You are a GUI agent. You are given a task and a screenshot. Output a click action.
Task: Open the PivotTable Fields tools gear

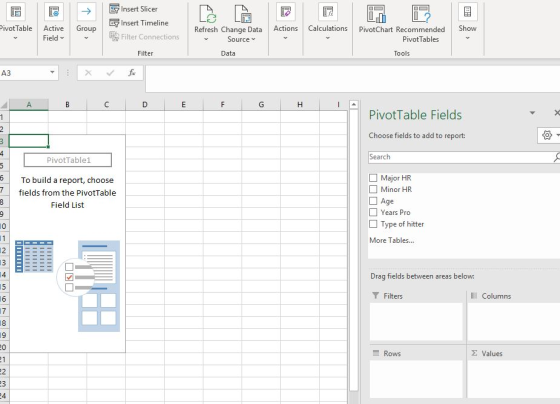(549, 135)
